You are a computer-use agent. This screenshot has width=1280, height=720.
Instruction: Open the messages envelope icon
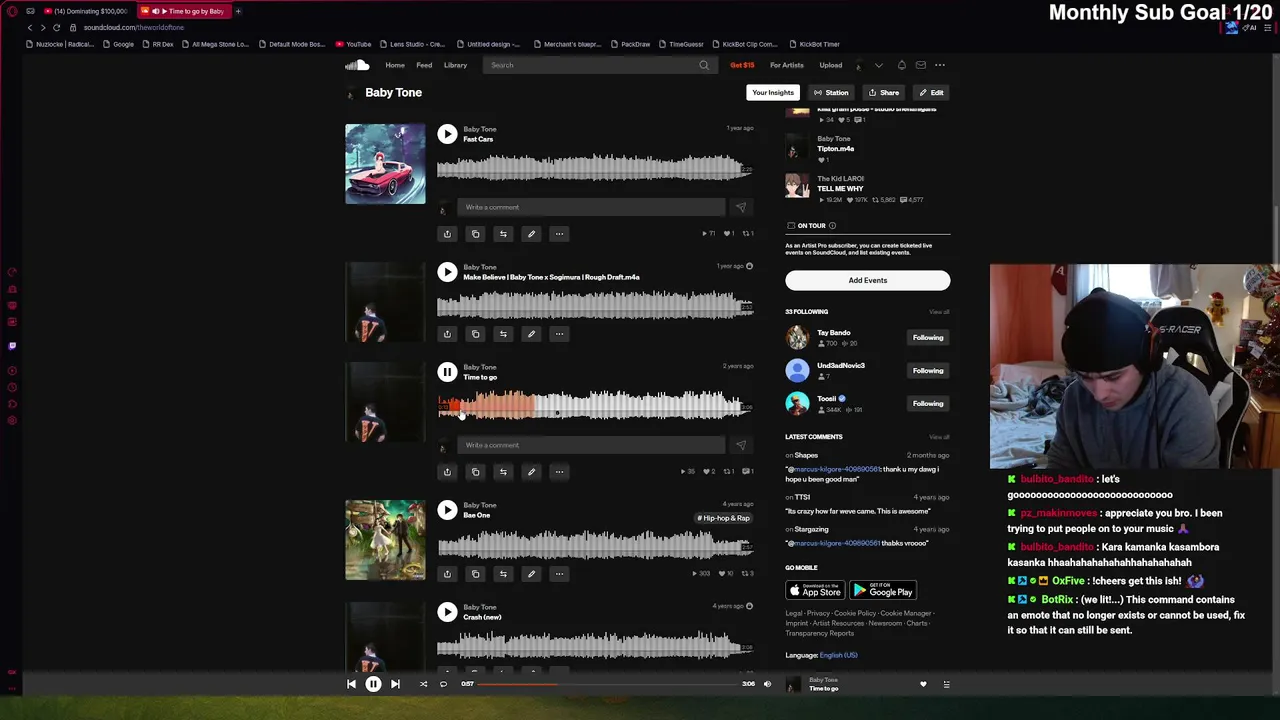point(921,65)
